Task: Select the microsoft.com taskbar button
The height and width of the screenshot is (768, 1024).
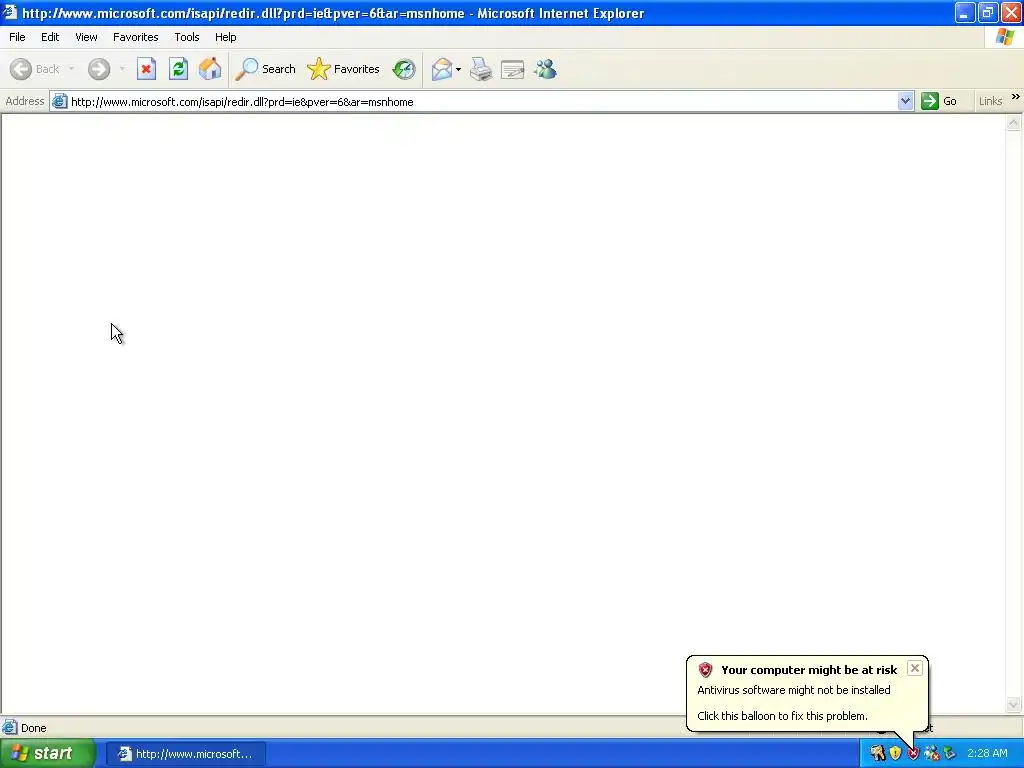Action: (x=186, y=754)
